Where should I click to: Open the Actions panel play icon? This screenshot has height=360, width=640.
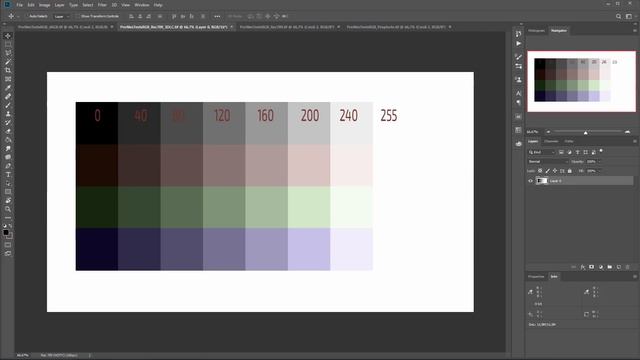click(518, 43)
